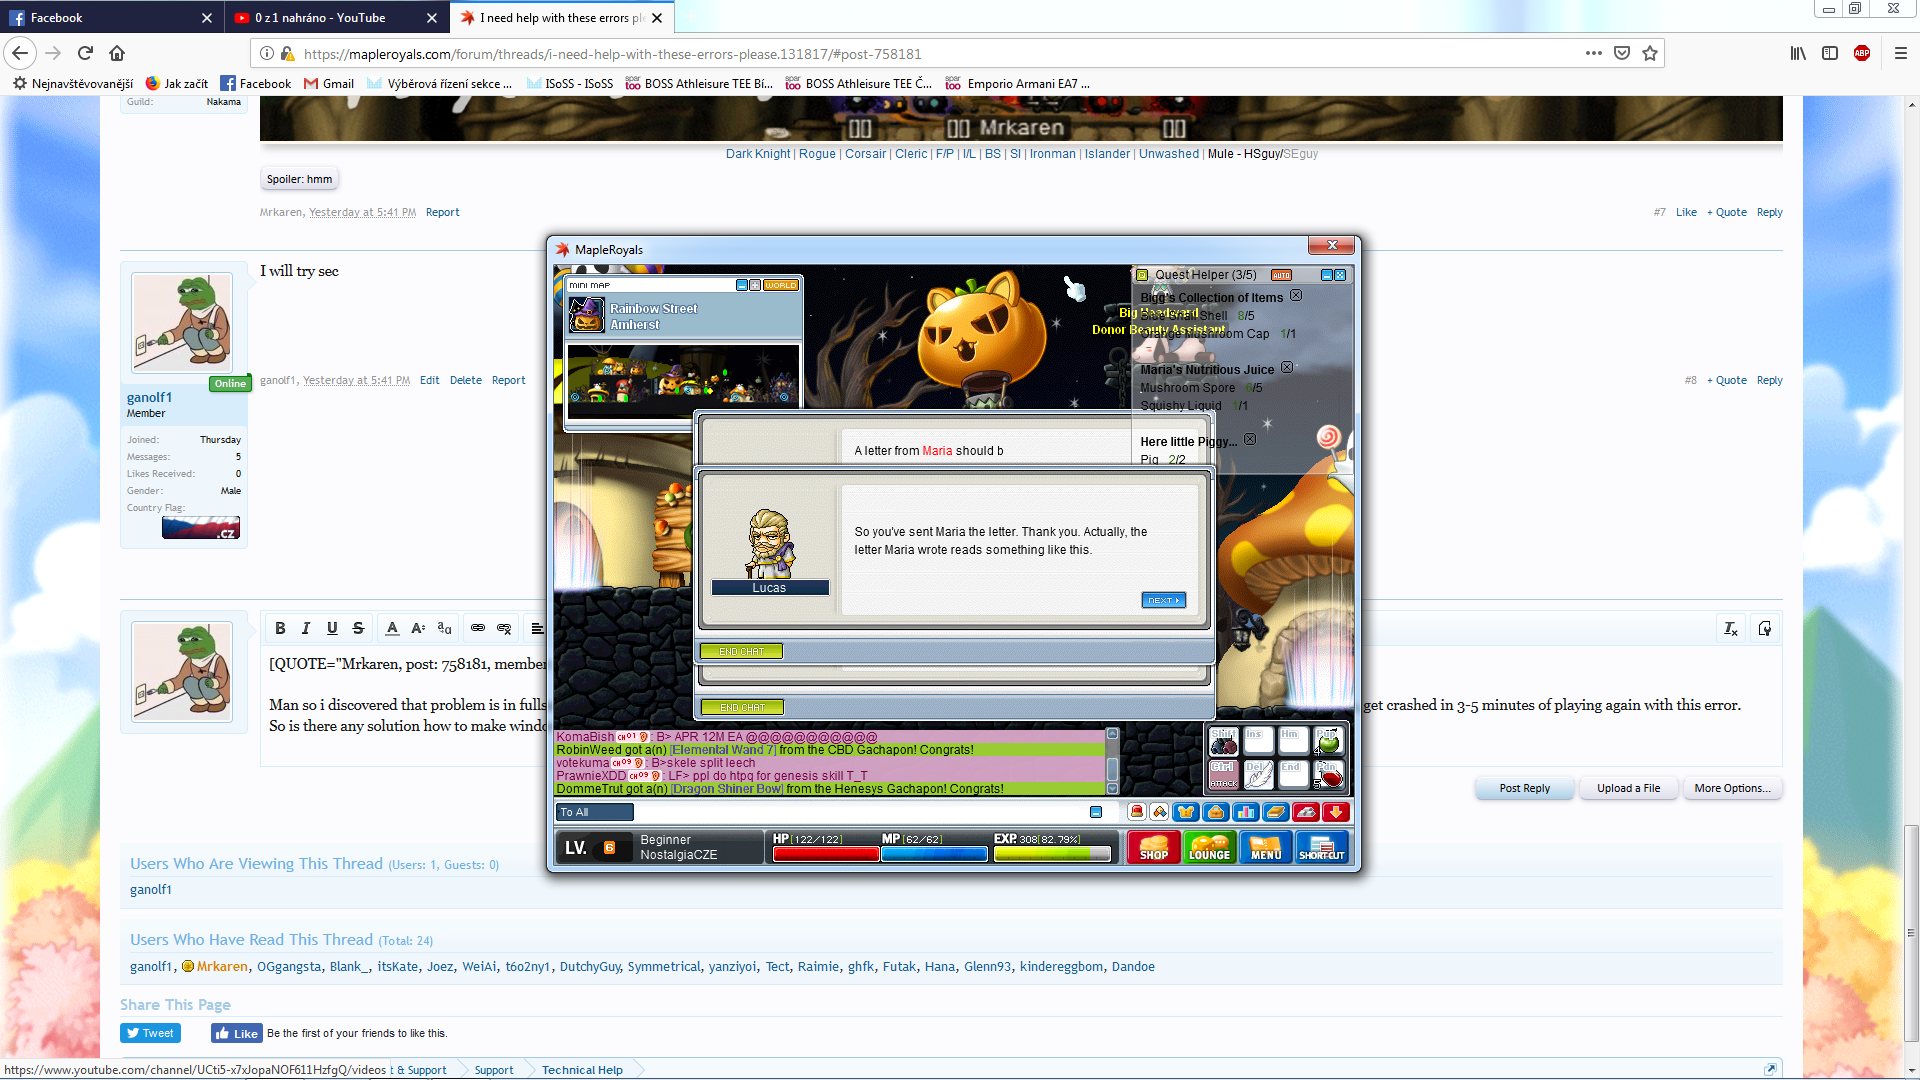This screenshot has height=1080, width=1920.
Task: Open Firefox Library icon
Action: pyautogui.click(x=1798, y=53)
